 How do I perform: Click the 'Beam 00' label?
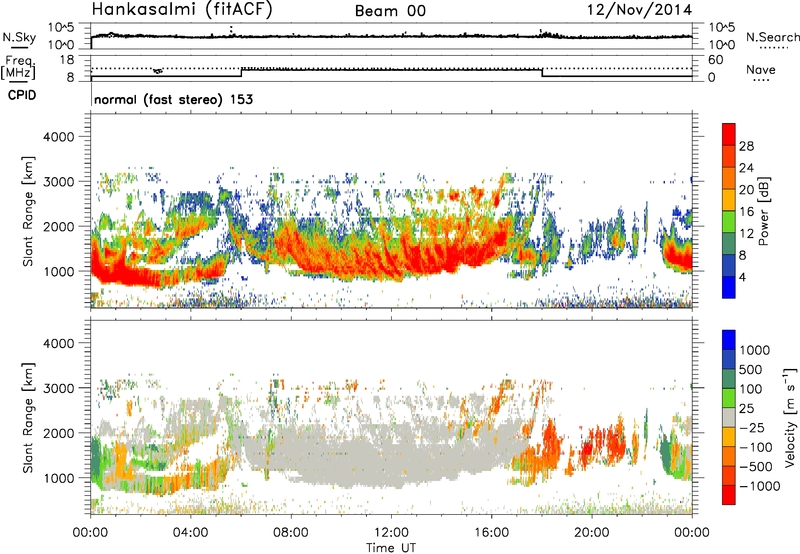click(x=390, y=11)
